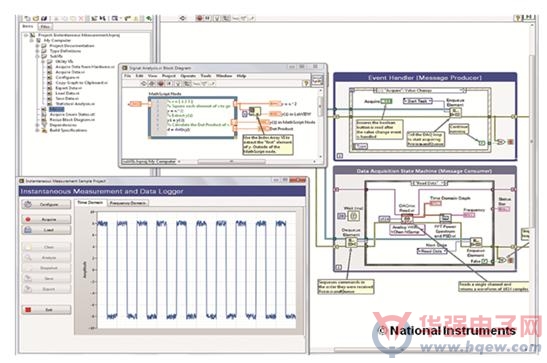Click Configure button on front panel
The image size is (547, 363).
tap(46, 204)
